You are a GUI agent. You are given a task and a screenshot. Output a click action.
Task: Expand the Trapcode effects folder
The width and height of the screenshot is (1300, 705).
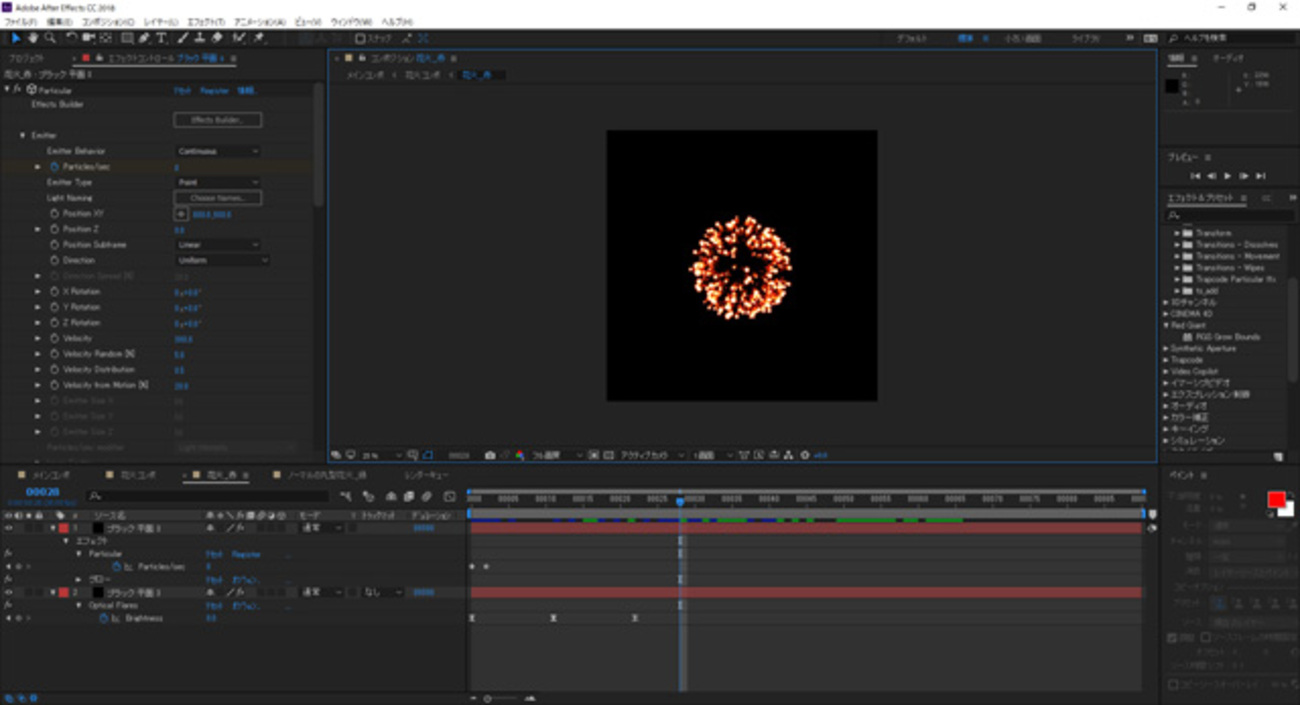pyautogui.click(x=1166, y=360)
